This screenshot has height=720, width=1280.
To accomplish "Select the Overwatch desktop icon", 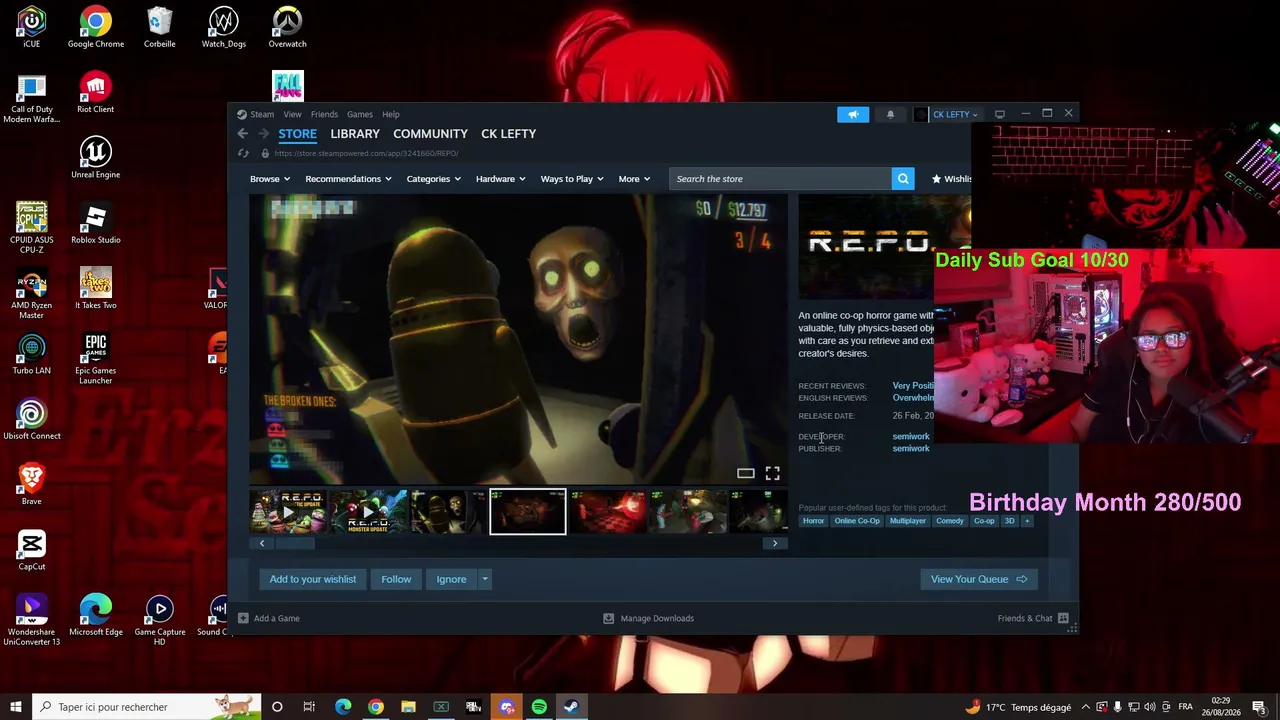I will [x=288, y=27].
